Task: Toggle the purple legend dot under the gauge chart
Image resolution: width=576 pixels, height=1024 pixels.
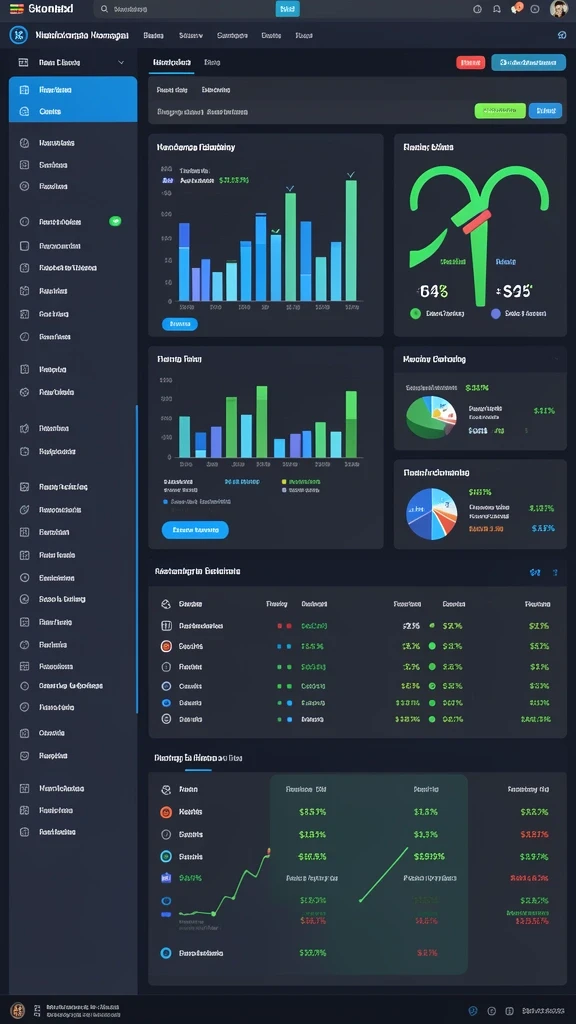Action: (496, 313)
